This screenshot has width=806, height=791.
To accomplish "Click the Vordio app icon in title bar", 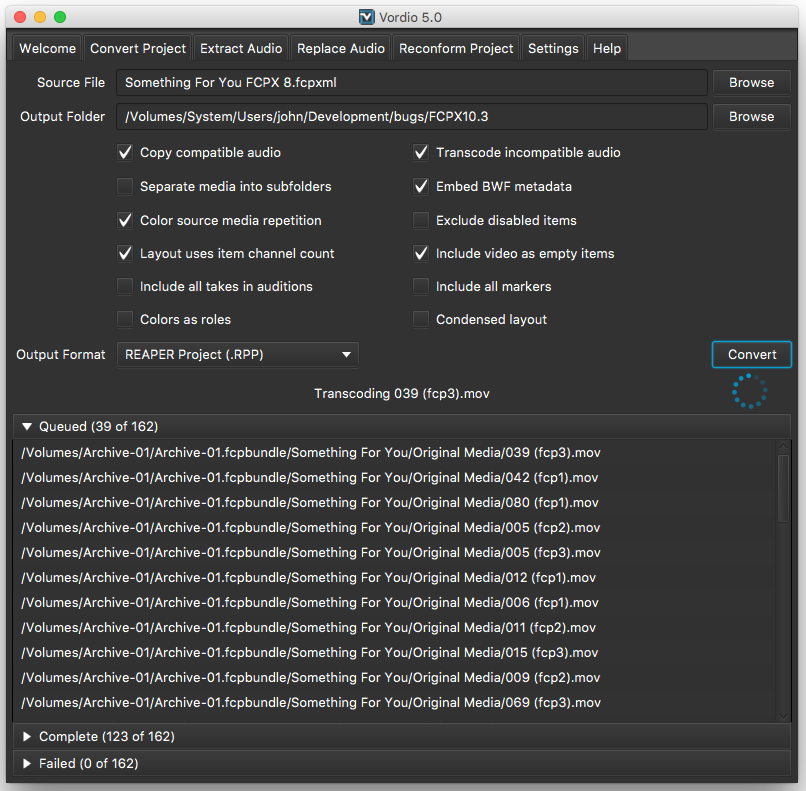I will click(x=367, y=17).
